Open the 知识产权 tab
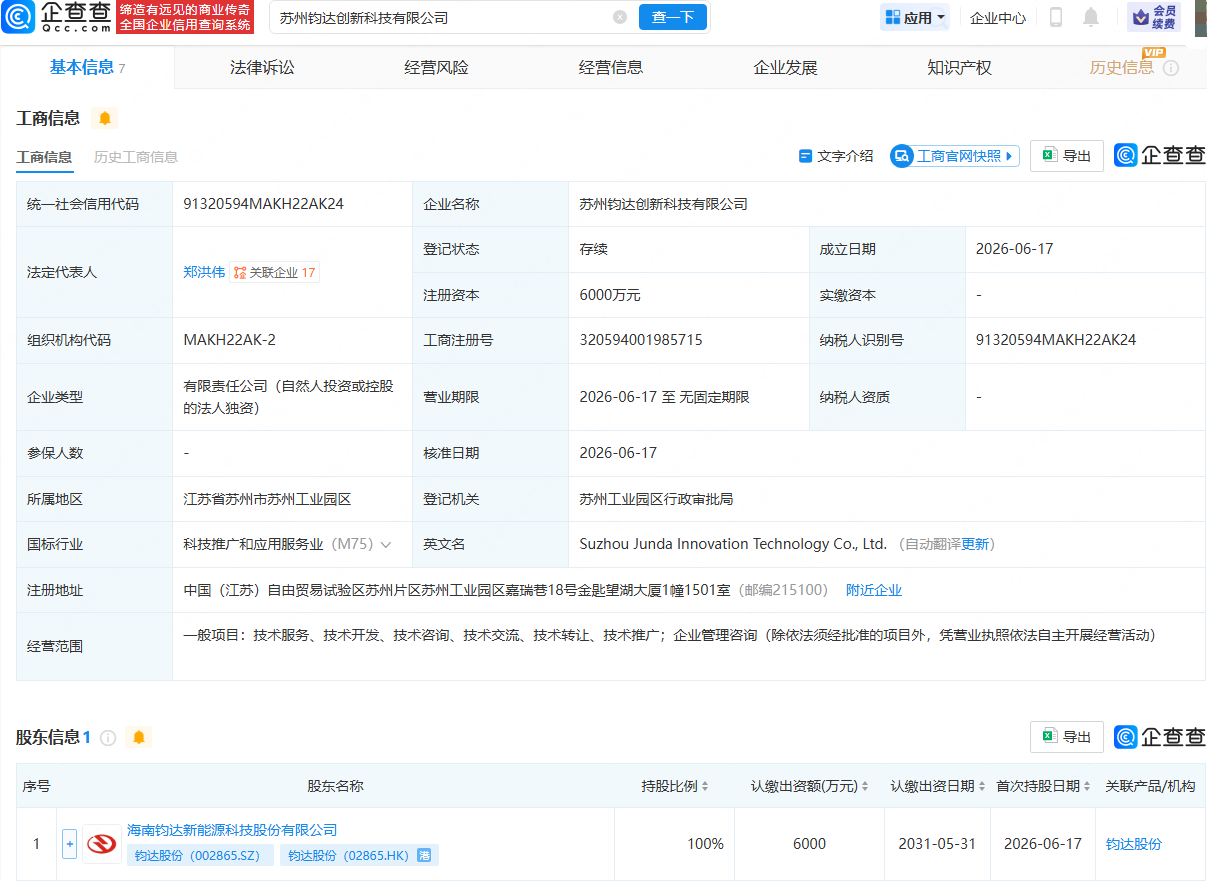This screenshot has width=1207, height=881. [x=959, y=68]
